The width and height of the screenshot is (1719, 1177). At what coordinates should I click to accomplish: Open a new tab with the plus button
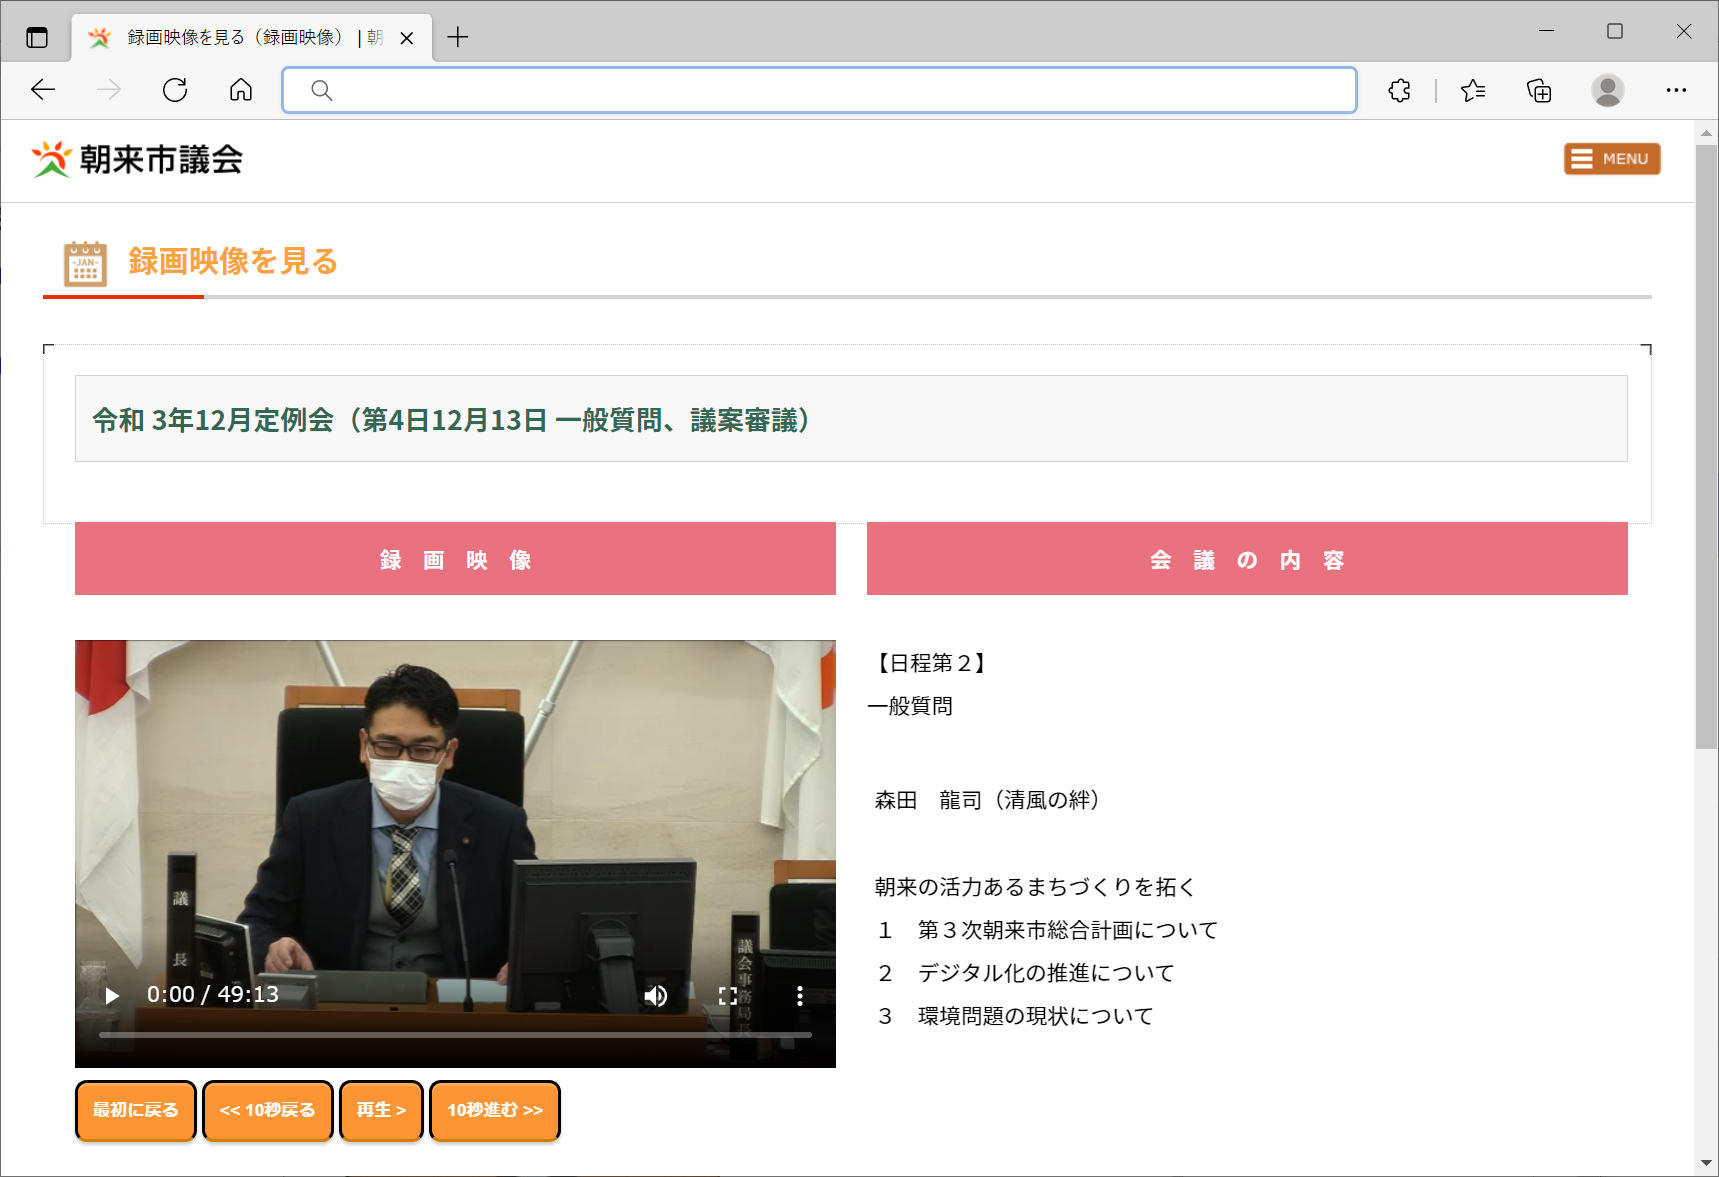(x=458, y=37)
